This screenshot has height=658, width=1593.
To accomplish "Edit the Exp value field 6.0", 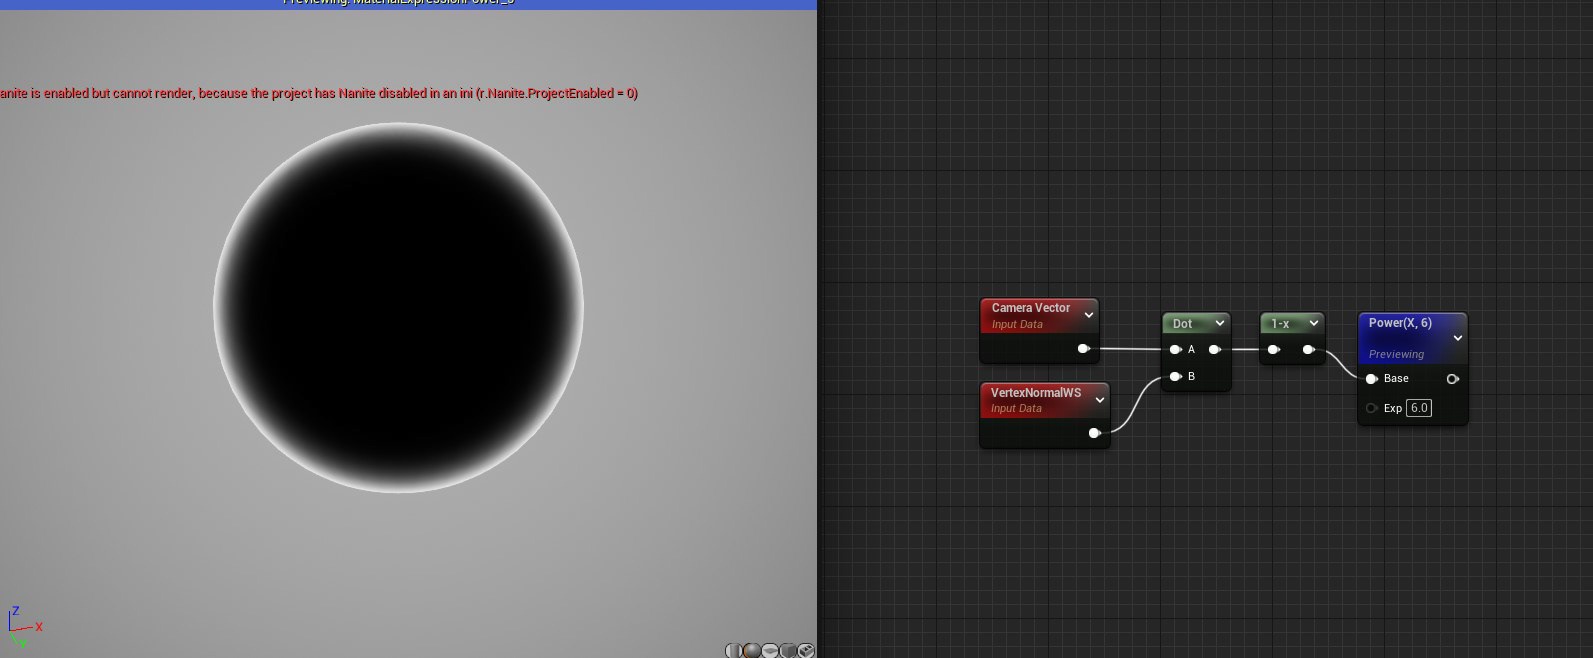I will [x=1419, y=408].
